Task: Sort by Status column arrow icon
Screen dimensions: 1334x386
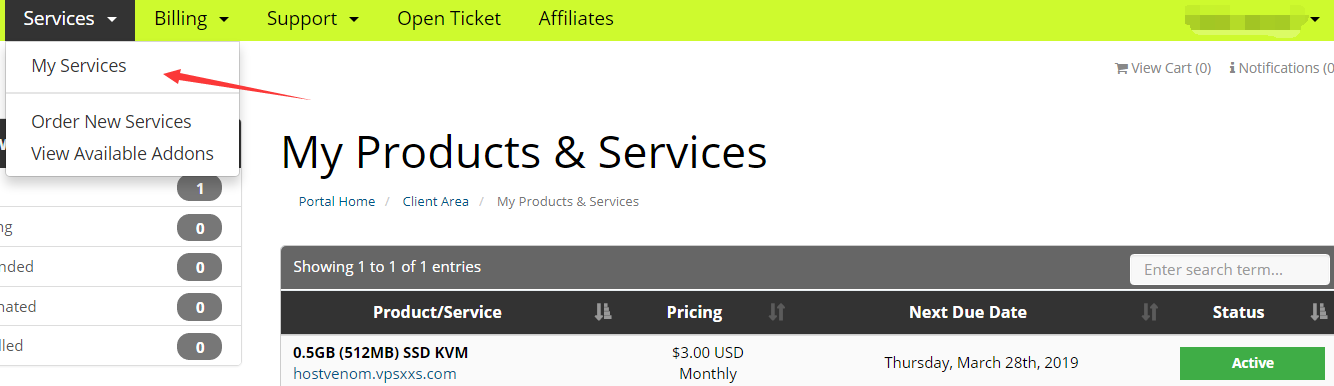Action: coord(1318,312)
